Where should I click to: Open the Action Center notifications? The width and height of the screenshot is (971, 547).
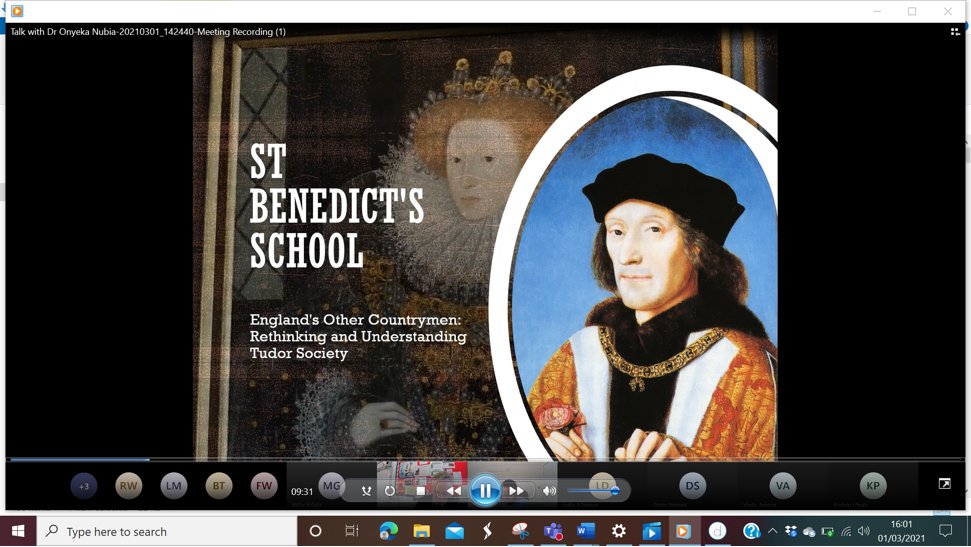[x=946, y=531]
